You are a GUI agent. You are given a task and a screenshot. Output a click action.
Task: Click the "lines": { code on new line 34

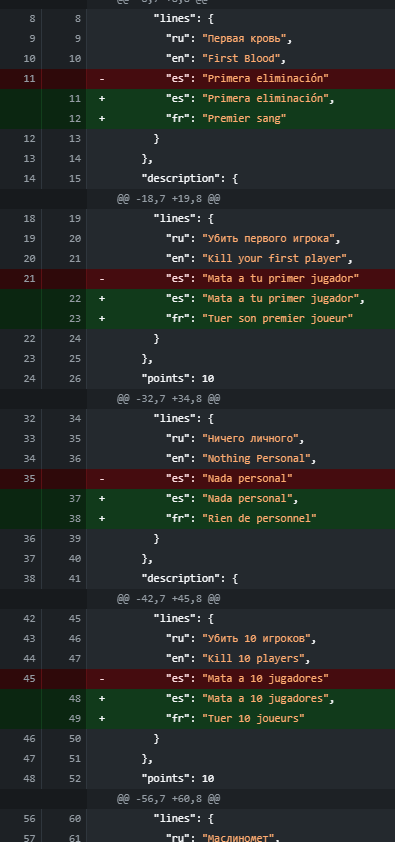(184, 419)
